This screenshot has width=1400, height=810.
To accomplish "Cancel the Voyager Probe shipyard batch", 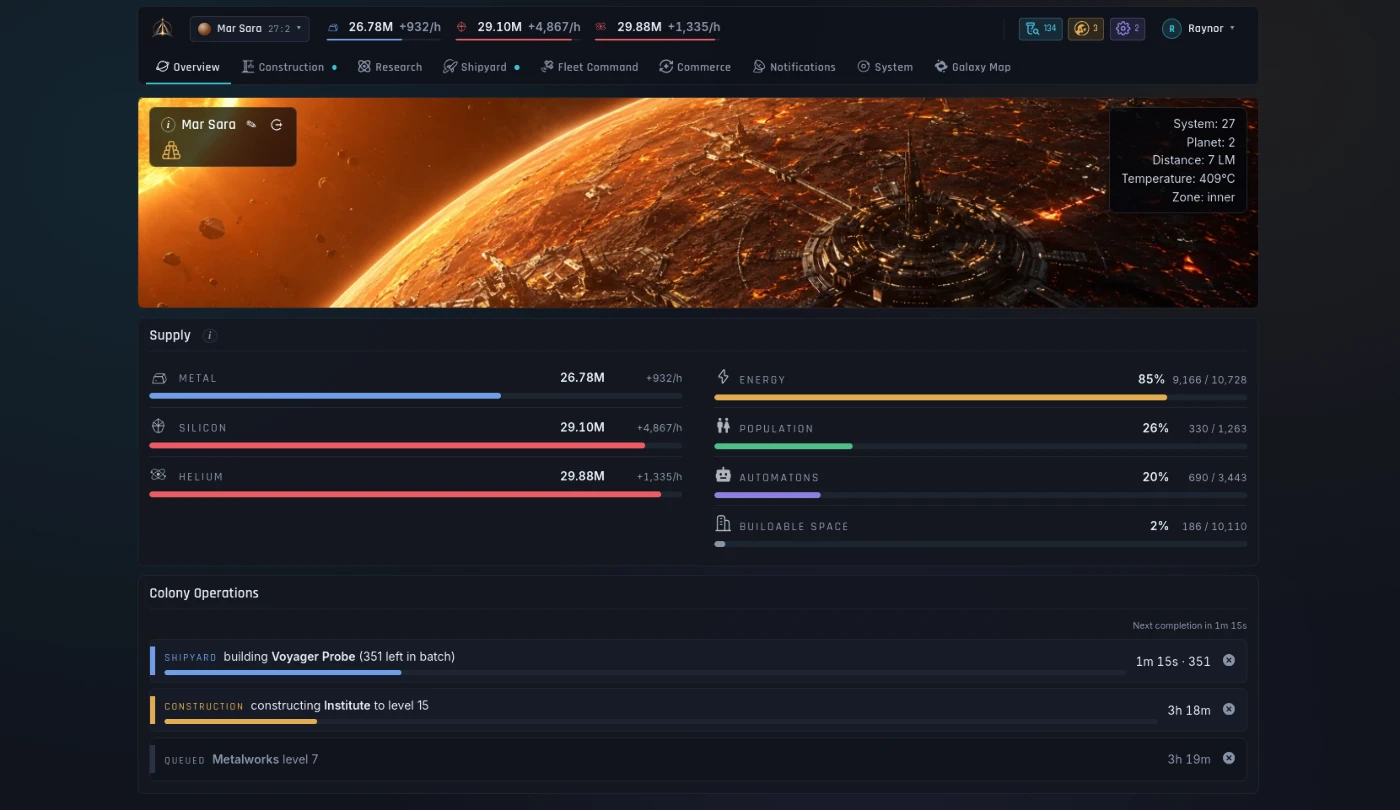I will (1229, 660).
